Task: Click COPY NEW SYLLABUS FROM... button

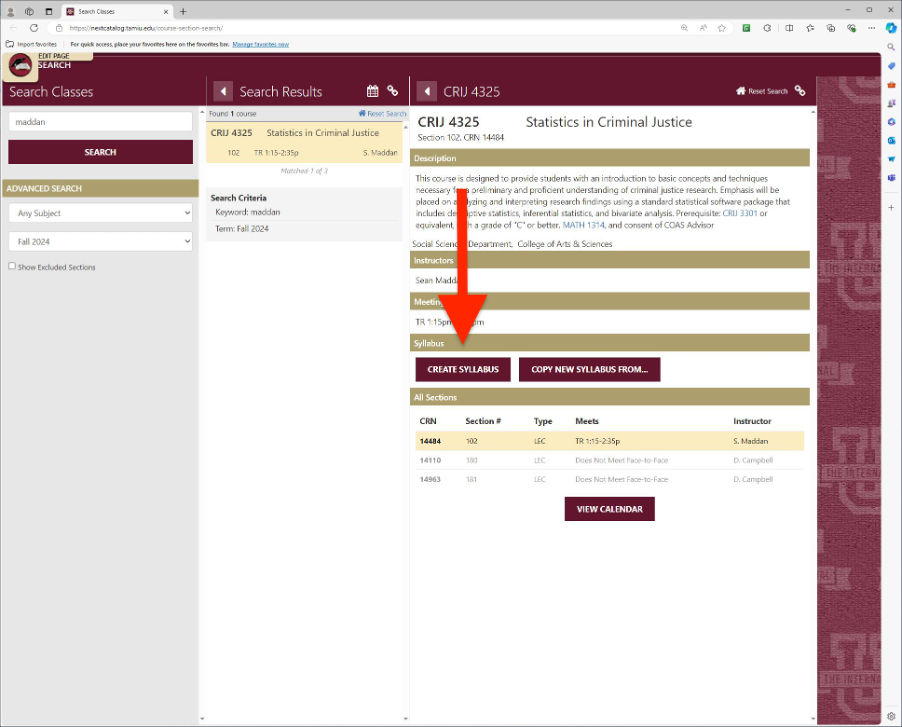Action: point(590,369)
